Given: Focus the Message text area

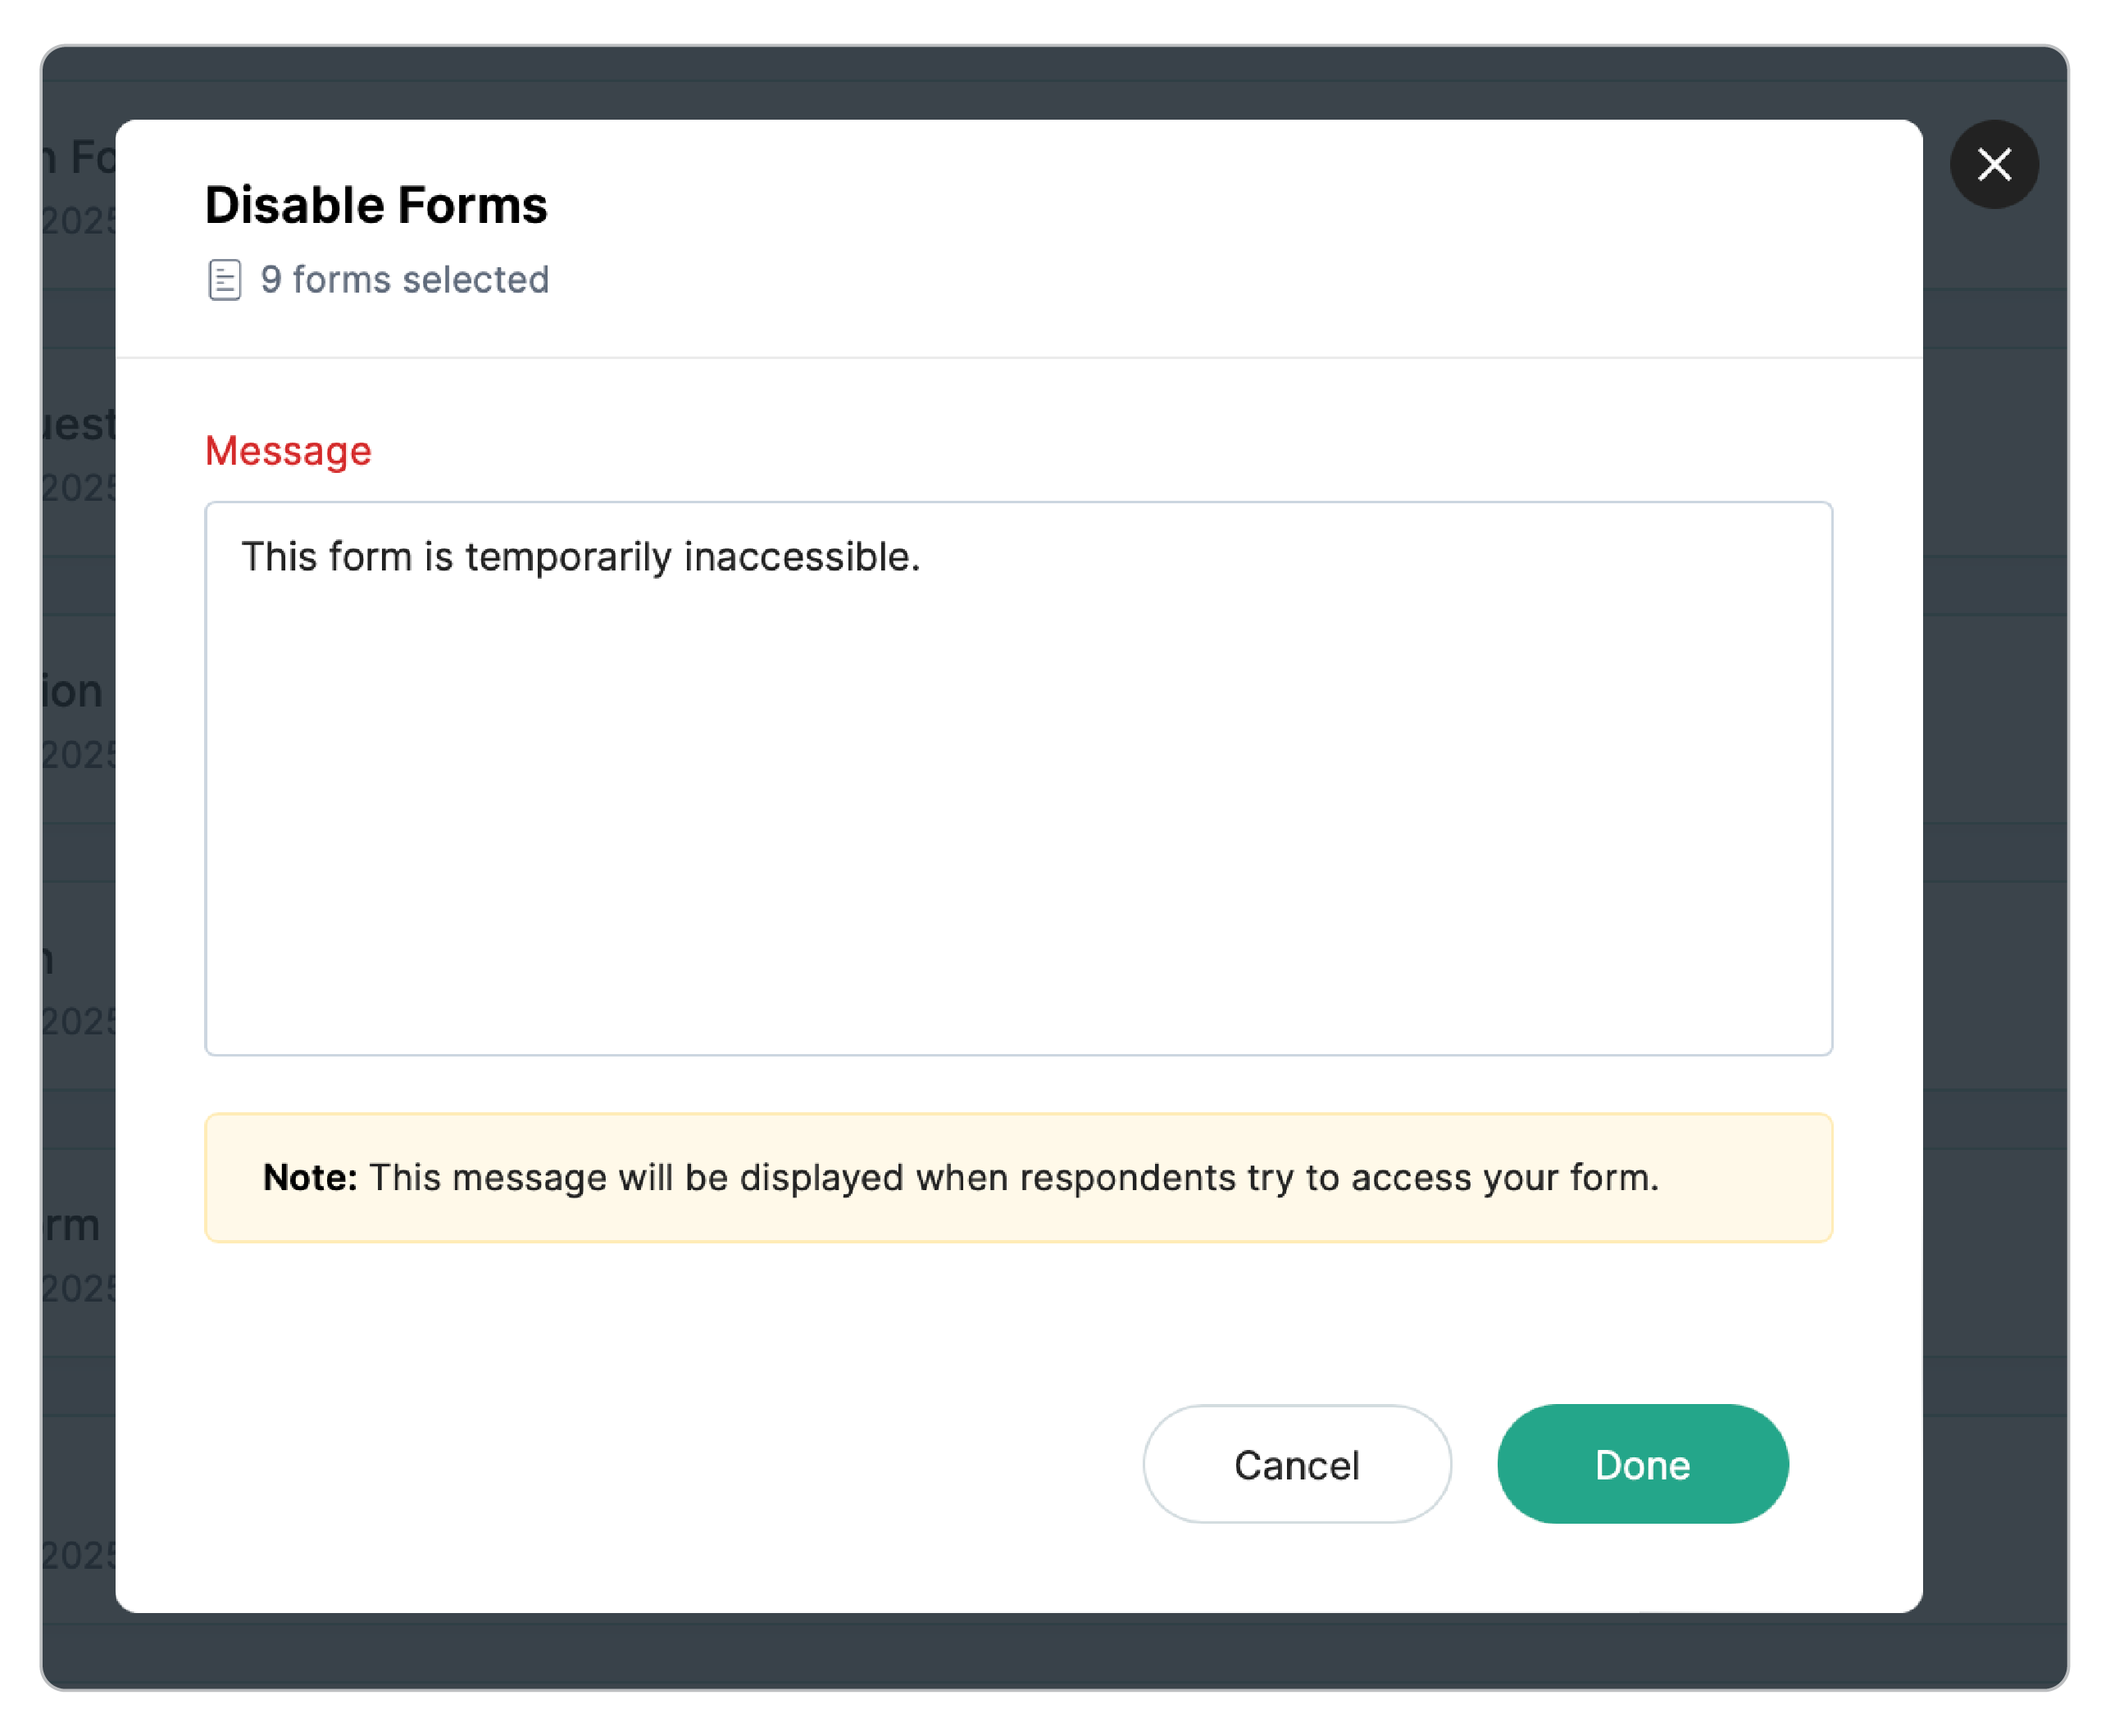Looking at the screenshot, I should (1018, 778).
